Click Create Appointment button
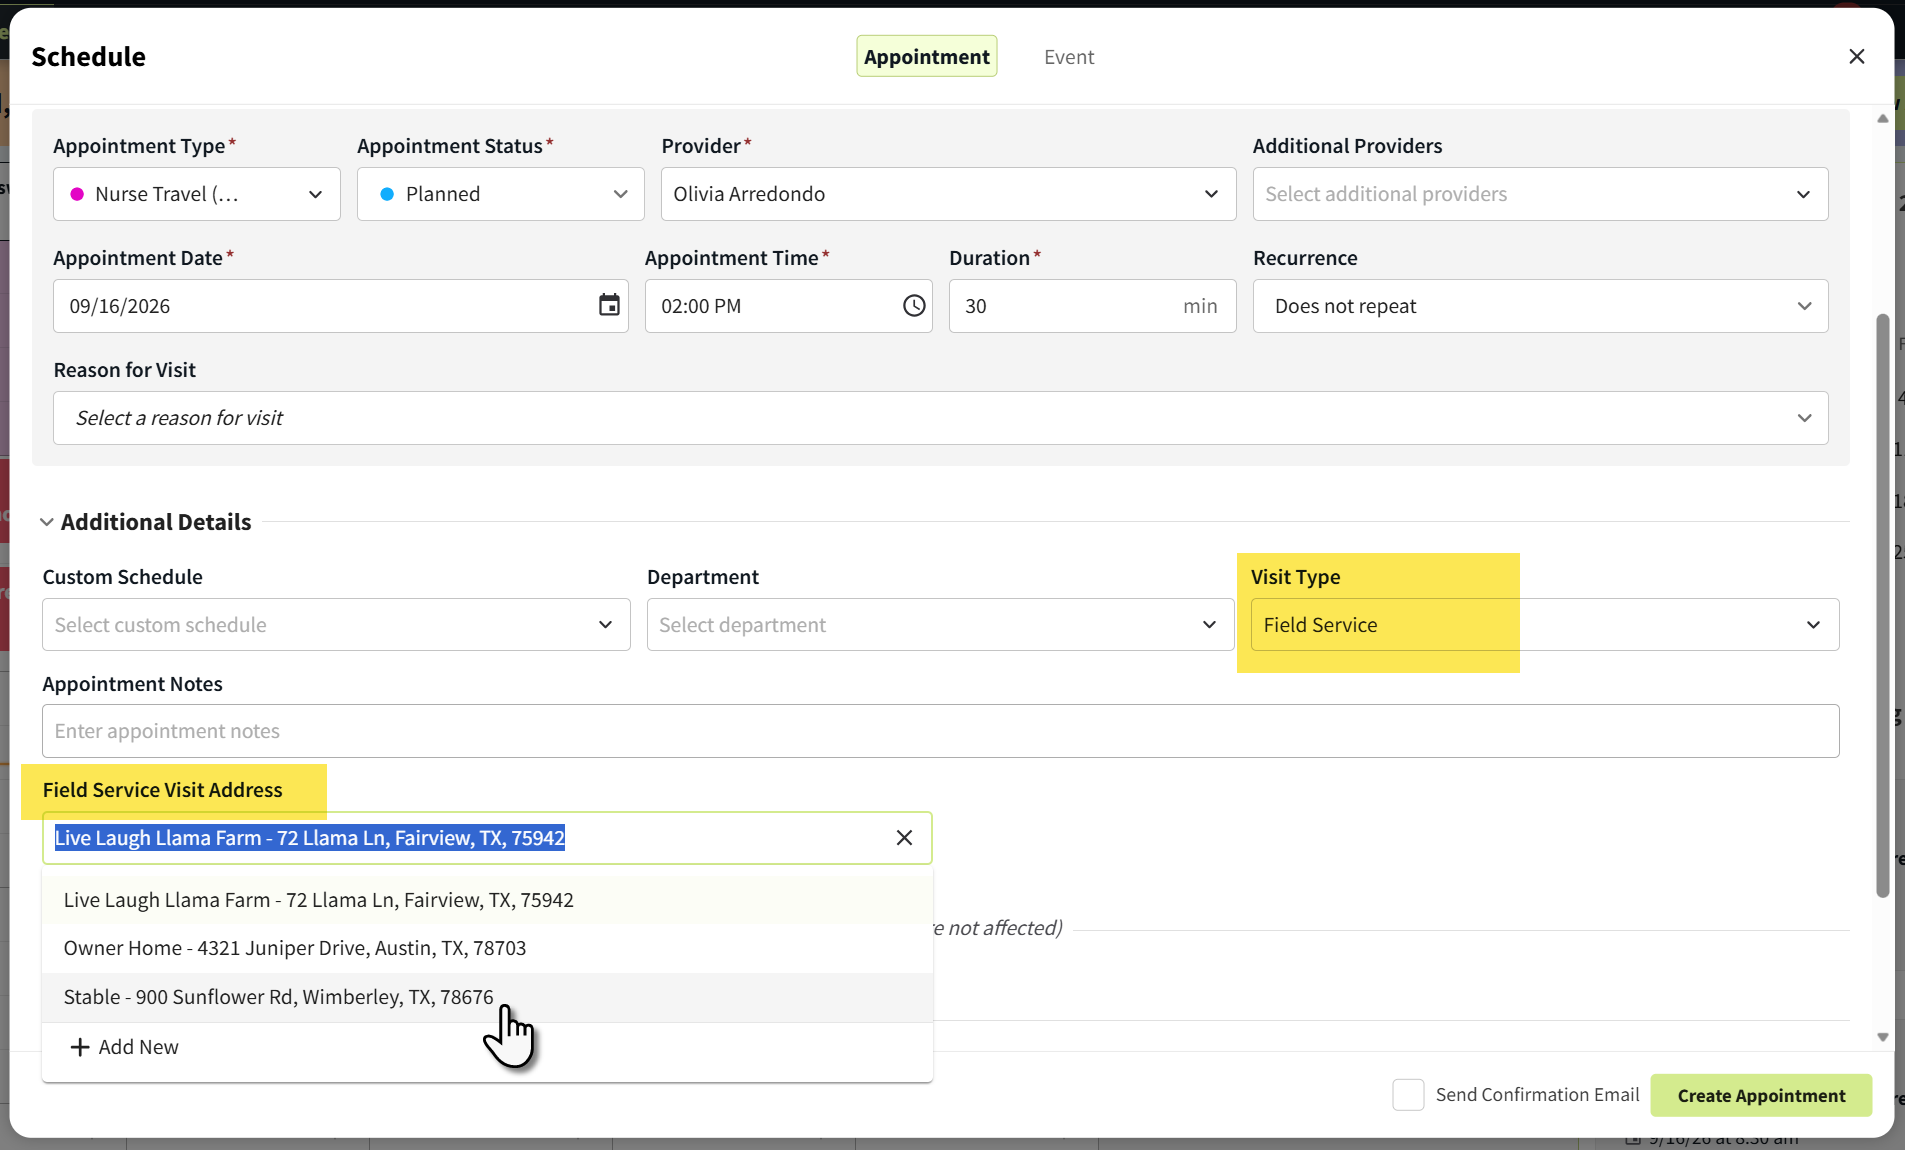This screenshot has height=1150, width=1905. tap(1761, 1095)
